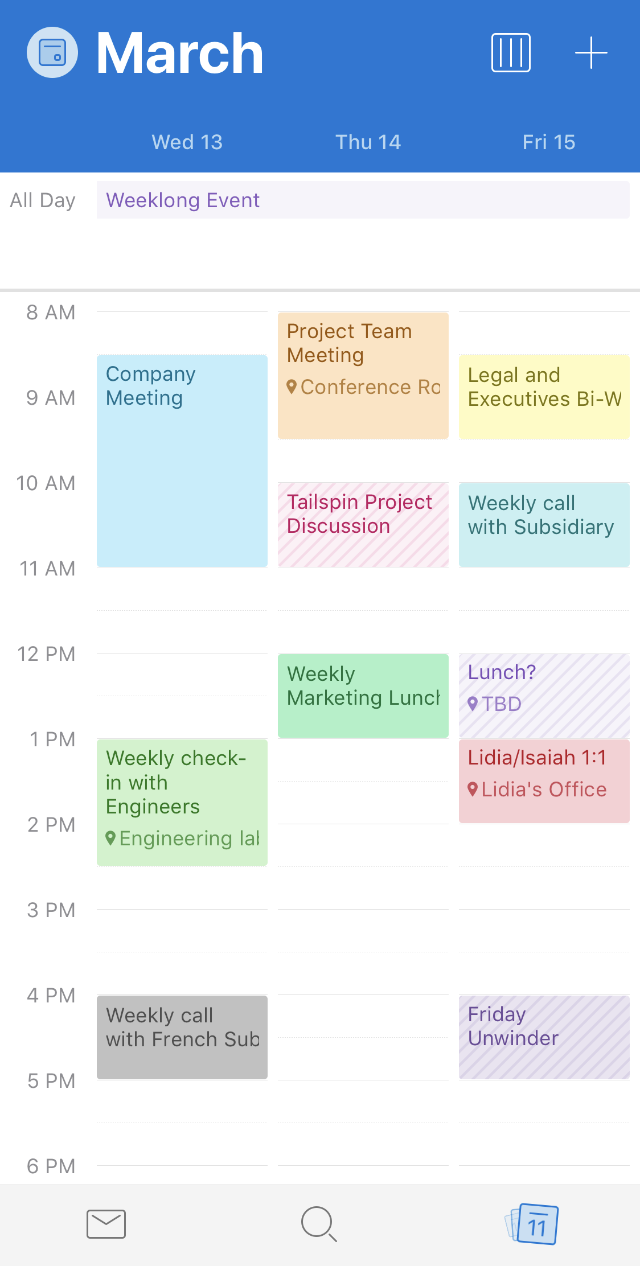Select the Calendar icon in the bottom bar
Viewport: 640px width, 1266px height.
coord(533,1224)
